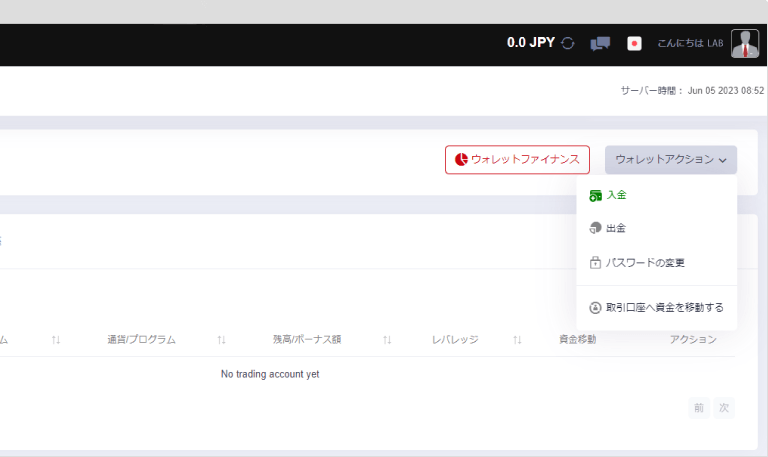Screen dimensions: 768x457
Task: Click the green deposit icon beside 入金
Action: (595, 195)
